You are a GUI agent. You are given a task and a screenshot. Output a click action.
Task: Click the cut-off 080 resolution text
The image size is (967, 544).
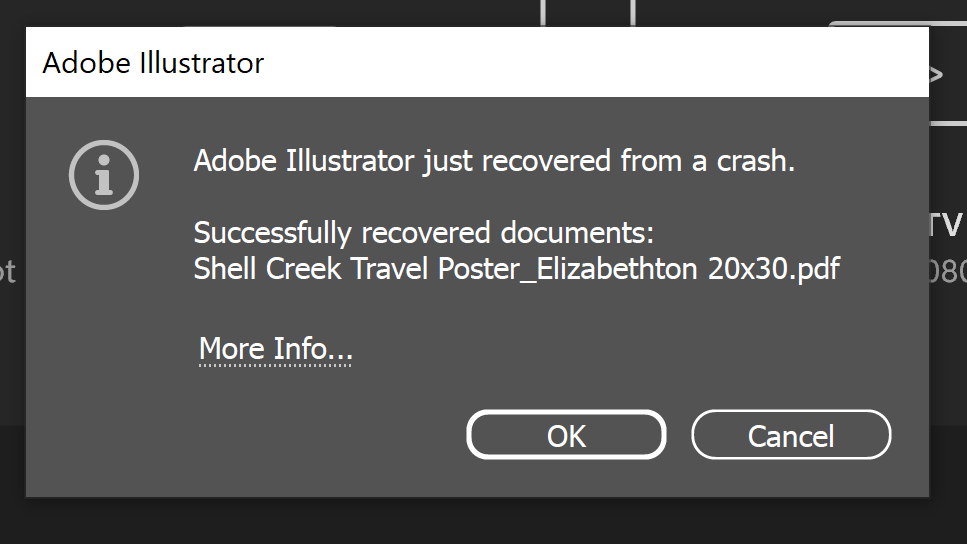[x=947, y=272]
